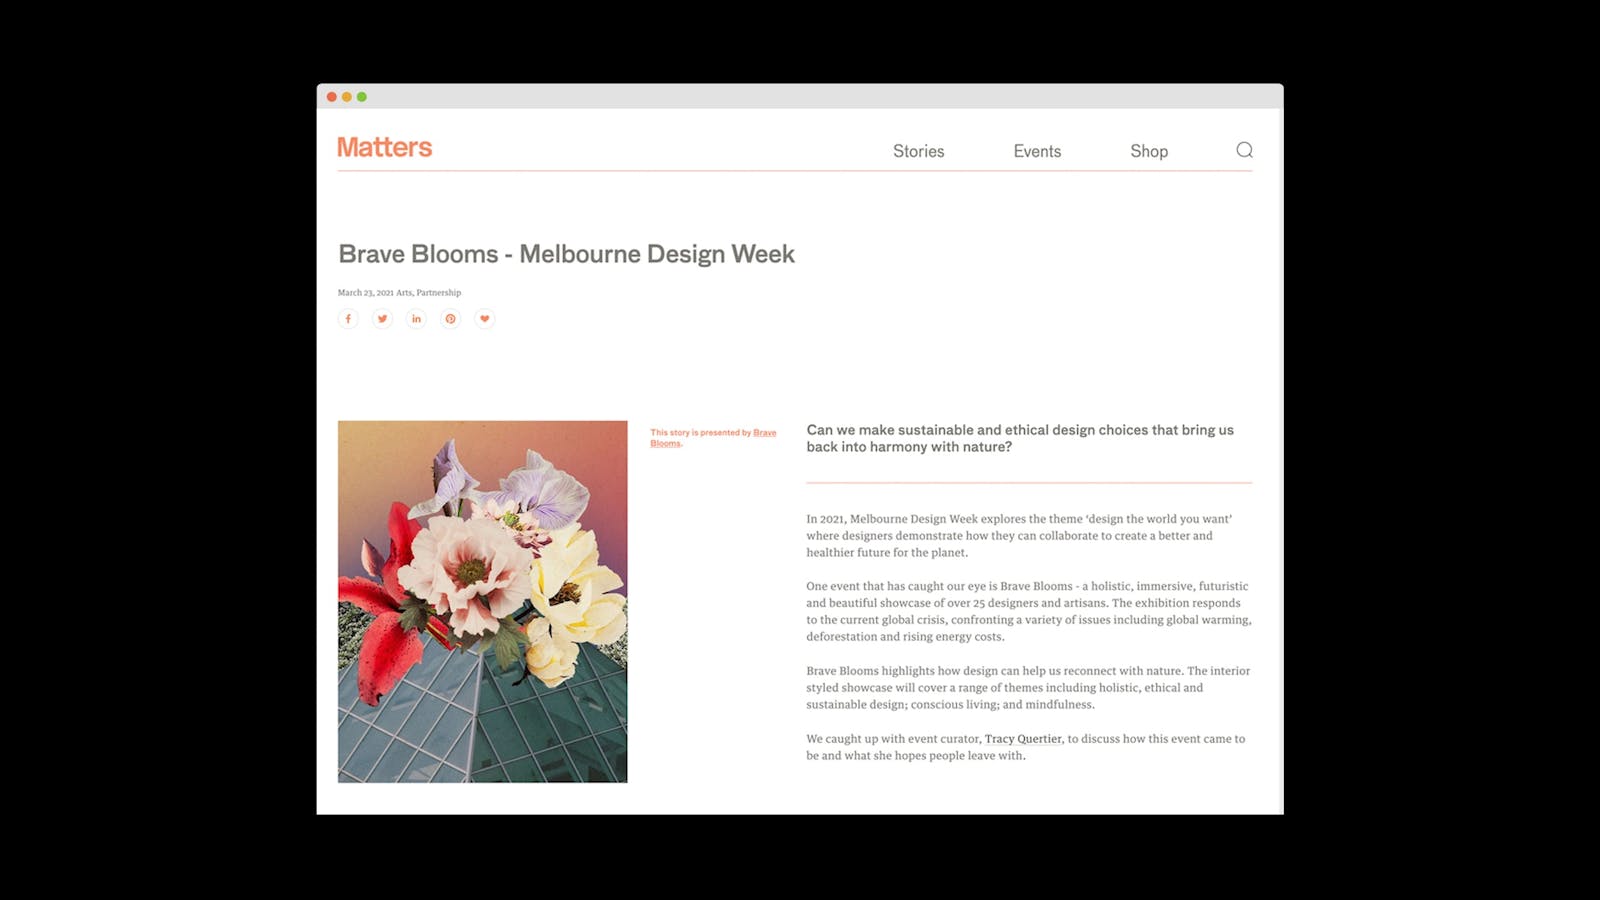1600x900 pixels.
Task: Click the Brave Blooms article headline
Action: pos(566,254)
